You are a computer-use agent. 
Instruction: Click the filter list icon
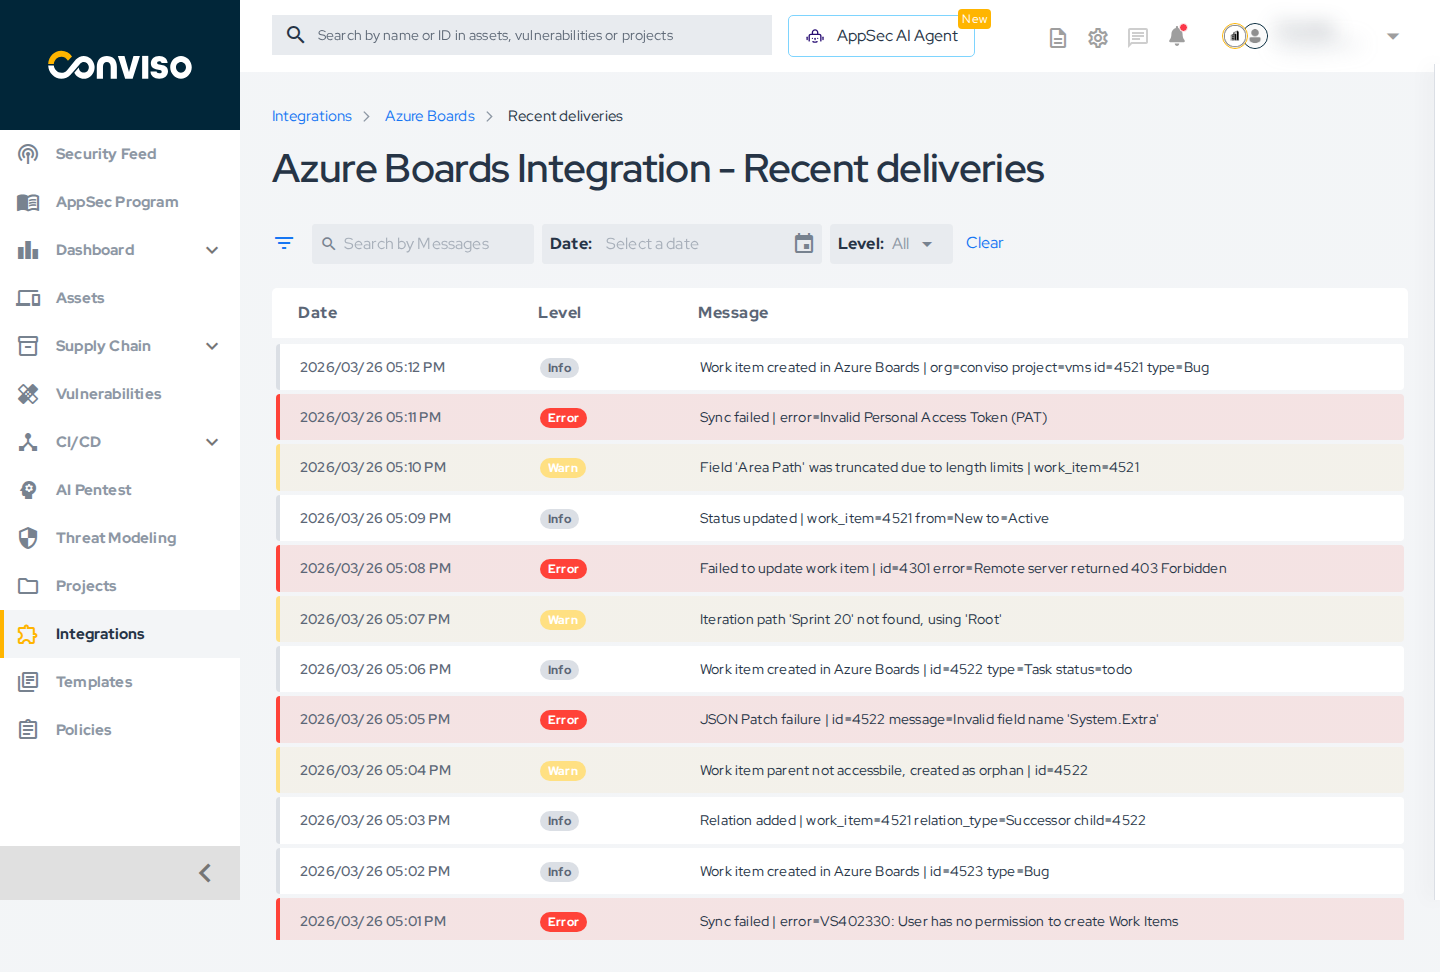coord(284,243)
